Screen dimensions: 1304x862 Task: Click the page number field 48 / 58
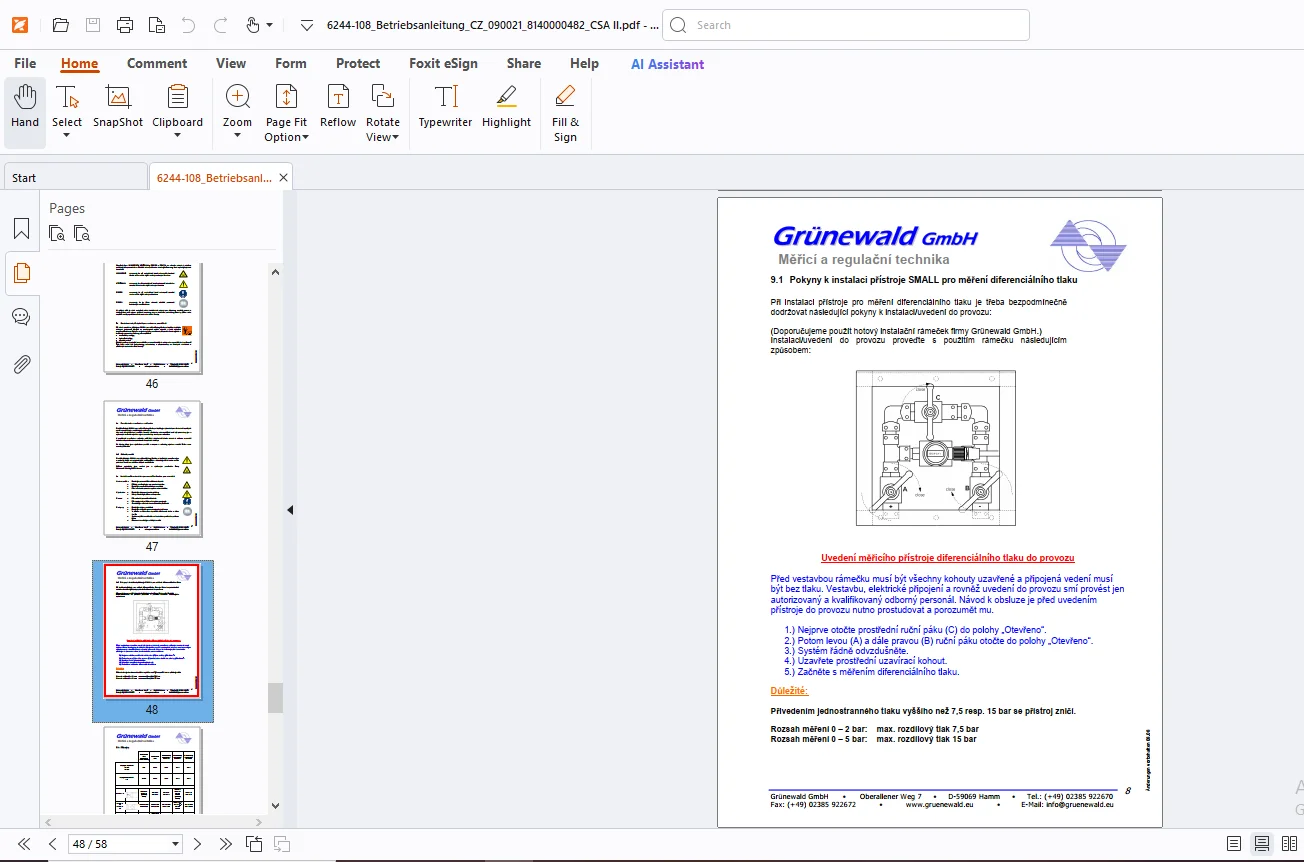[125, 844]
